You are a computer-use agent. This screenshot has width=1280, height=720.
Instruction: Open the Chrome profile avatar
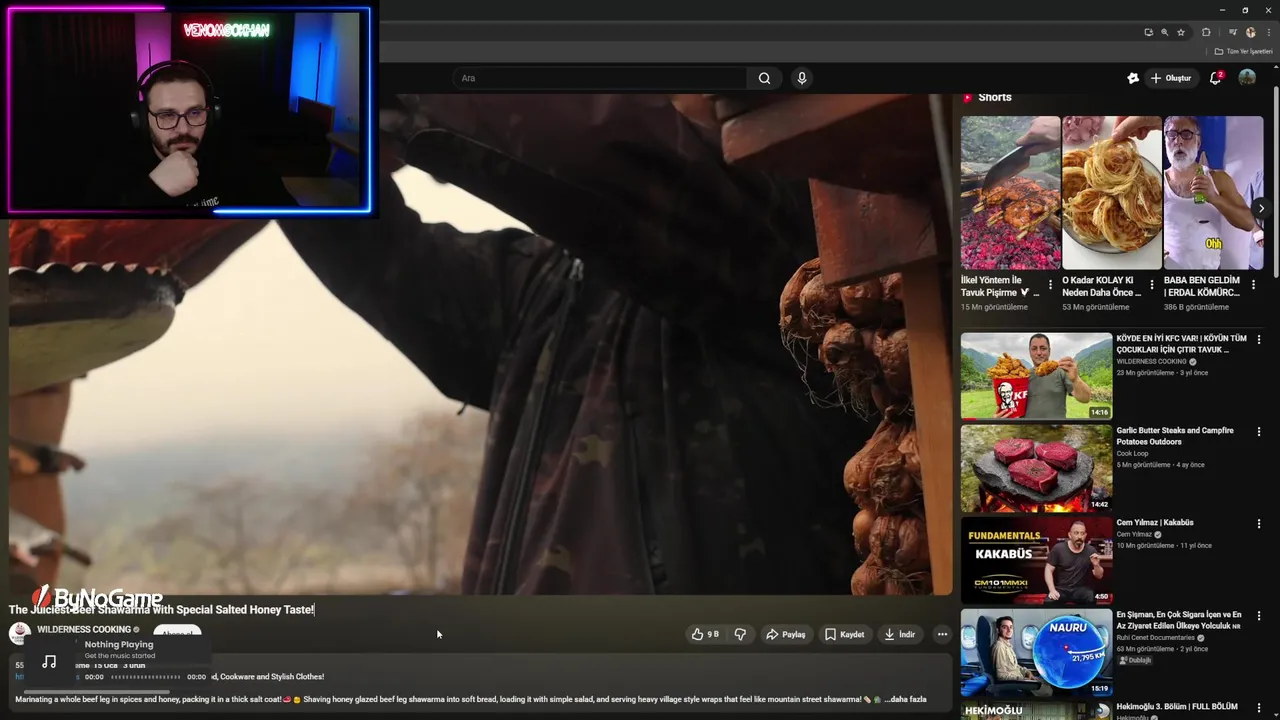[1250, 32]
